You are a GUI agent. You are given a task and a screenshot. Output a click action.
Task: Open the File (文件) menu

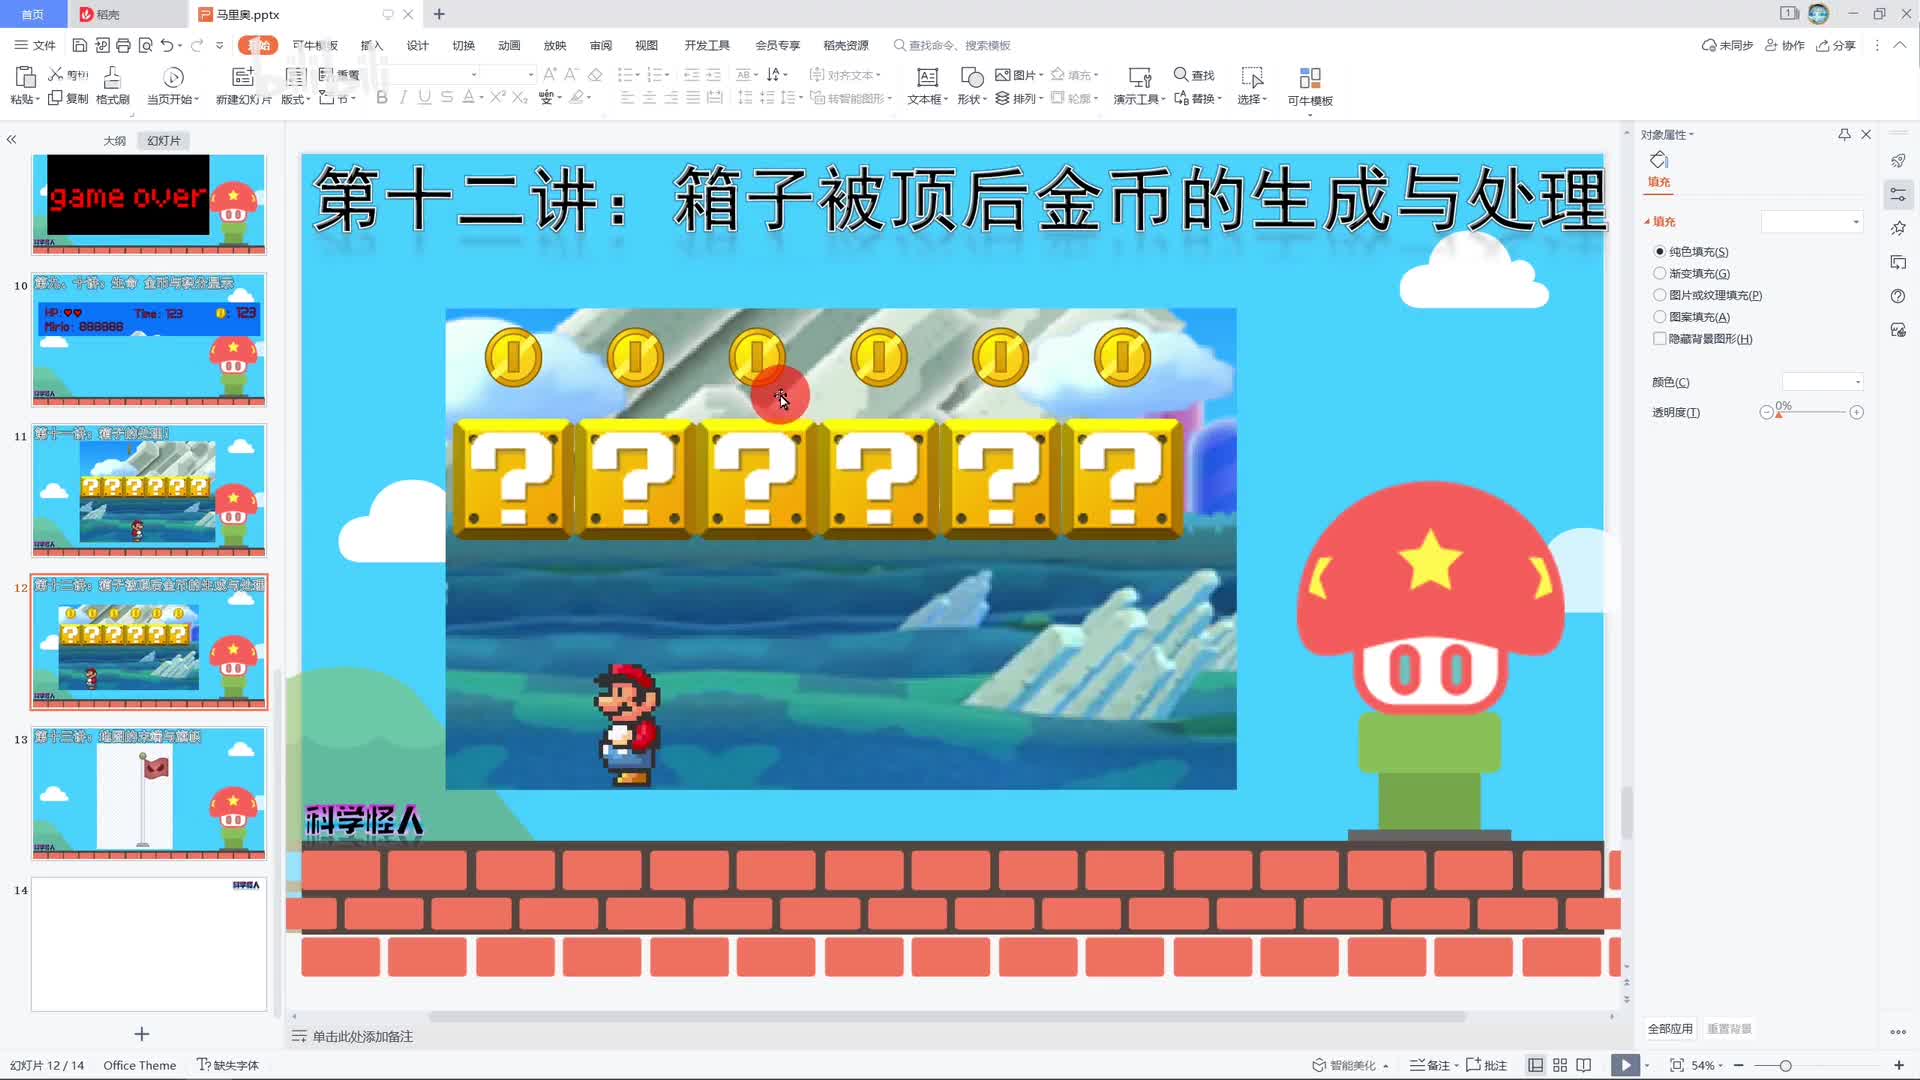(x=36, y=45)
